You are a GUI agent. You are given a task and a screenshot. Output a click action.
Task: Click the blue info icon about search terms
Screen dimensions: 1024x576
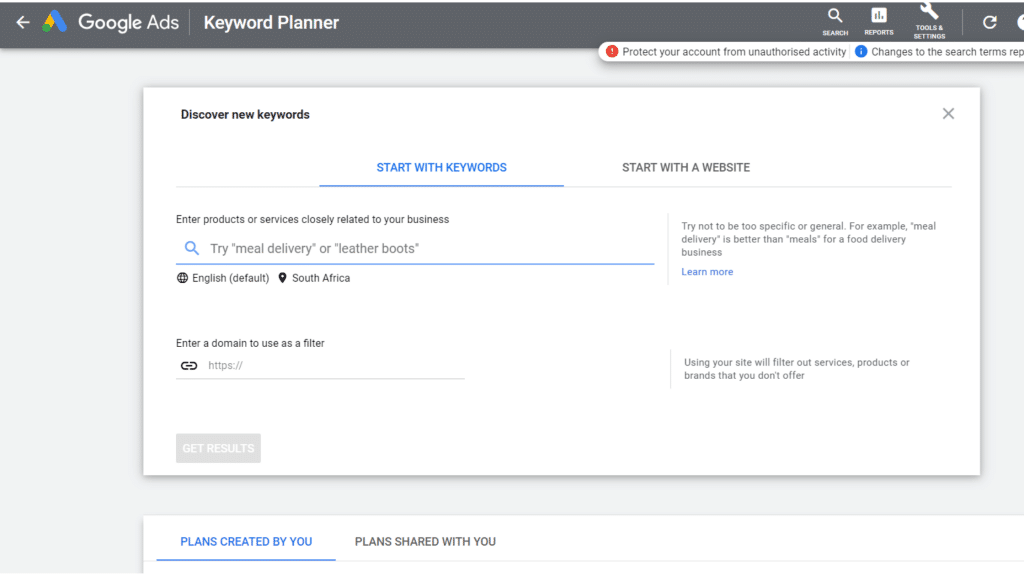pyautogui.click(x=861, y=51)
